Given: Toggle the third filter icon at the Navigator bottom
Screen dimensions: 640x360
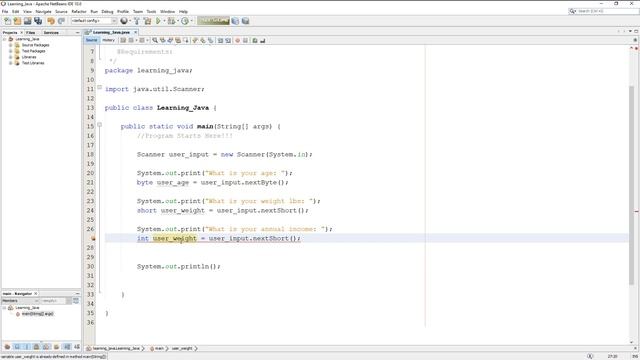Looking at the screenshot, I should coord(27,347).
